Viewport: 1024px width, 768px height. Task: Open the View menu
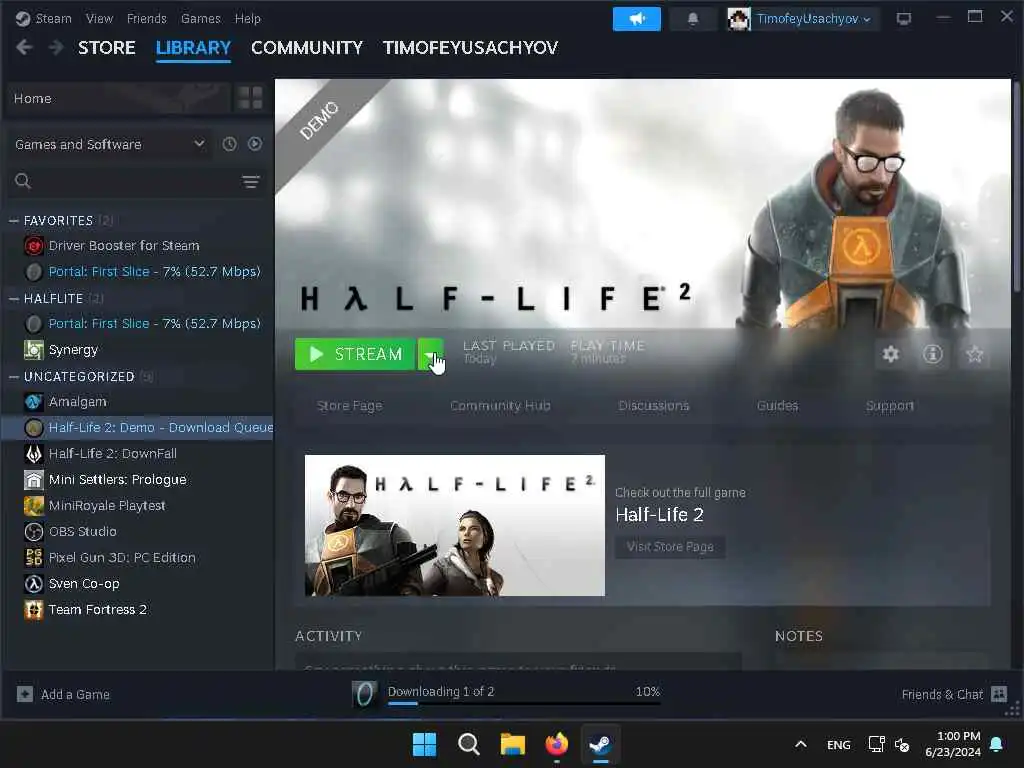(99, 18)
